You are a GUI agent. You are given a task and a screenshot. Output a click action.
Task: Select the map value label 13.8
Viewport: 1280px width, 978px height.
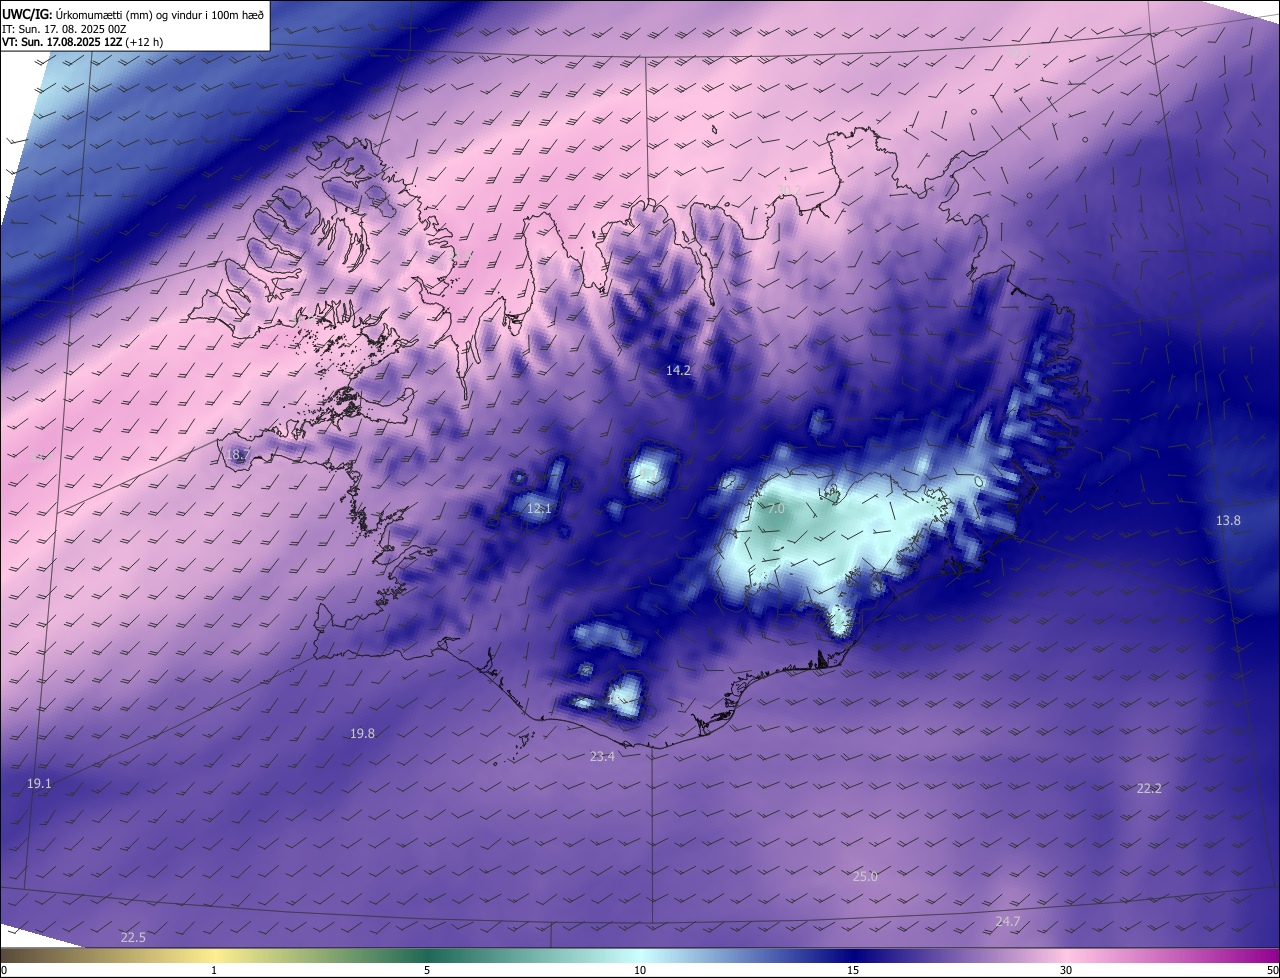coord(1228,520)
